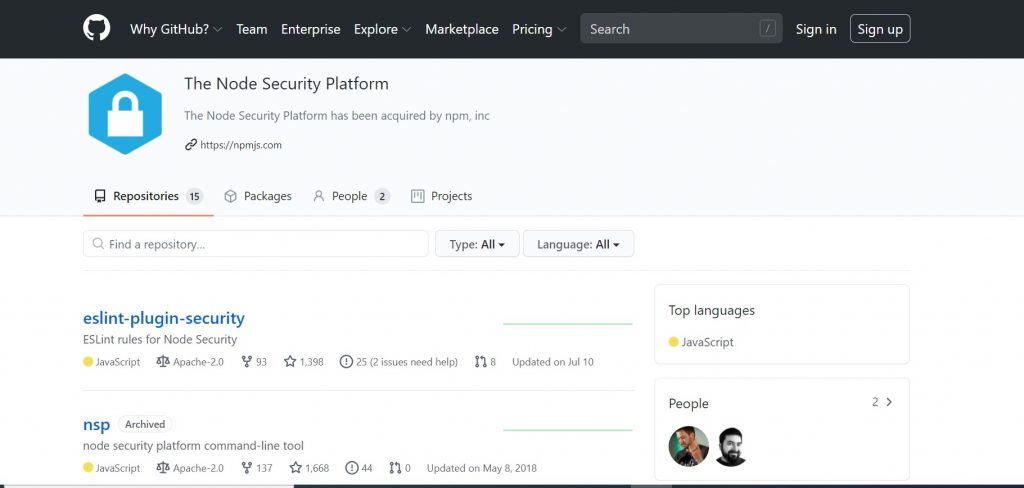Click the star icon for eslint-plugin-security
1024x488 pixels.
(x=290, y=361)
